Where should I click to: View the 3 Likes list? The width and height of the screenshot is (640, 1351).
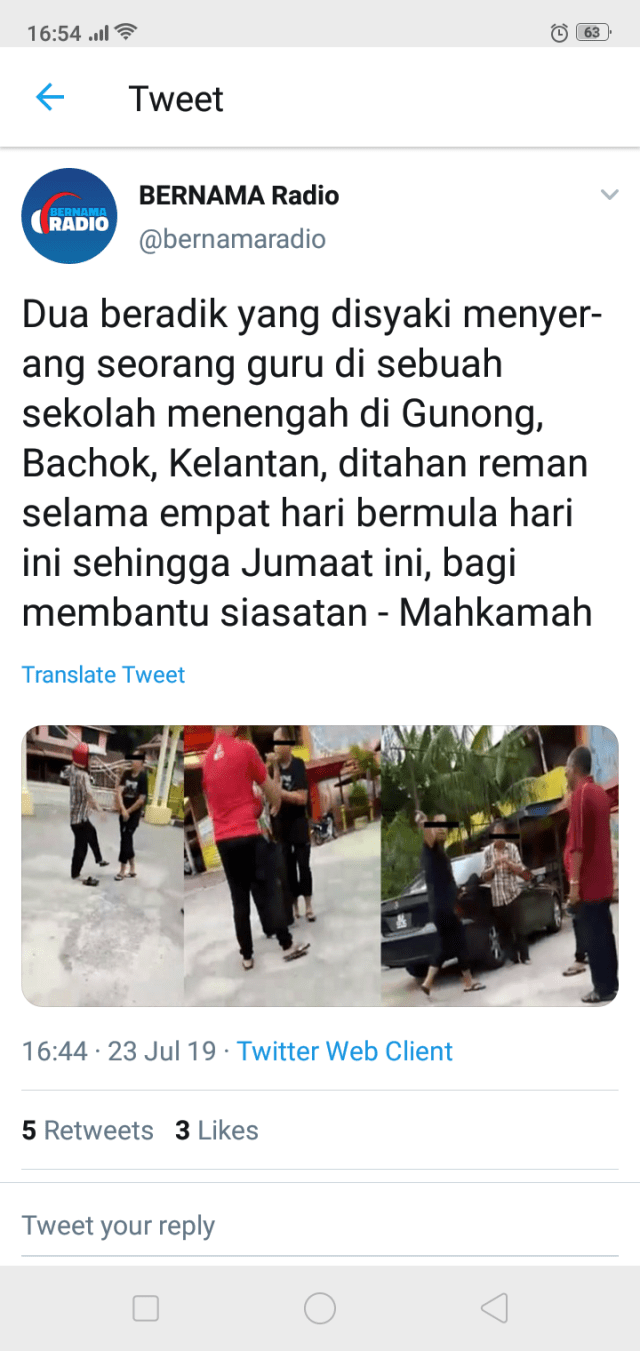coord(217,1131)
